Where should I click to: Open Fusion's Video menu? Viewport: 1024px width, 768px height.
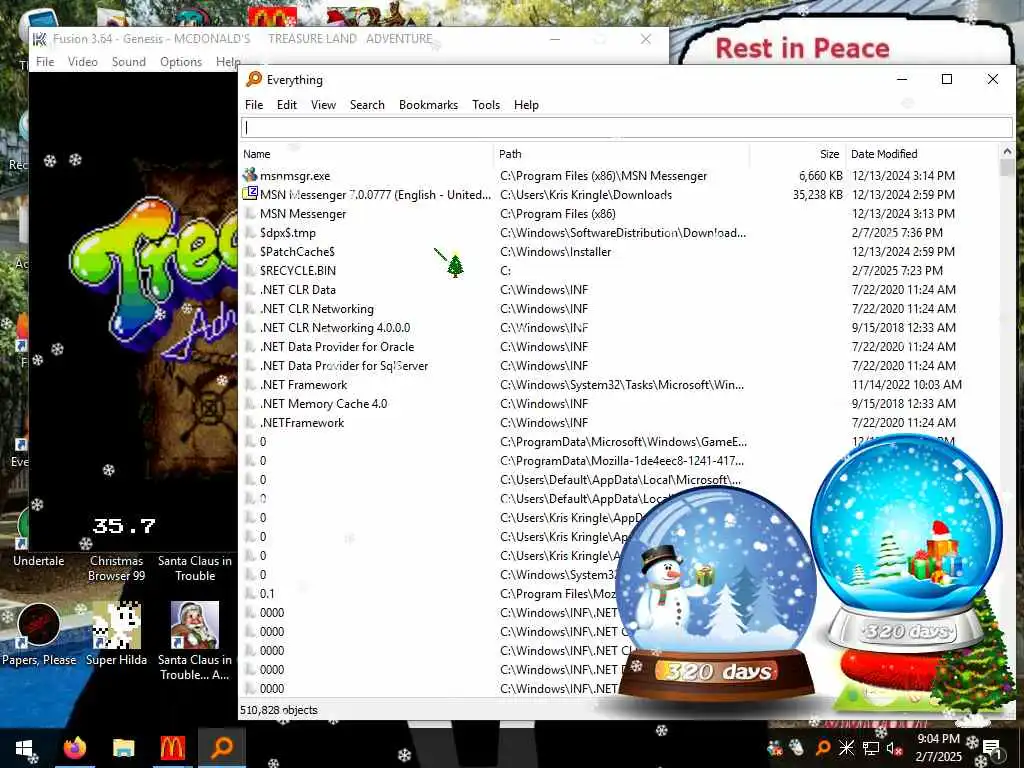(x=82, y=62)
